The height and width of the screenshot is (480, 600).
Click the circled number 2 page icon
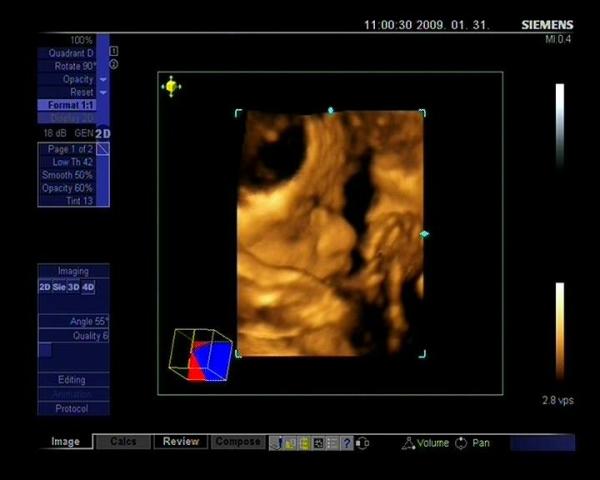(x=114, y=64)
